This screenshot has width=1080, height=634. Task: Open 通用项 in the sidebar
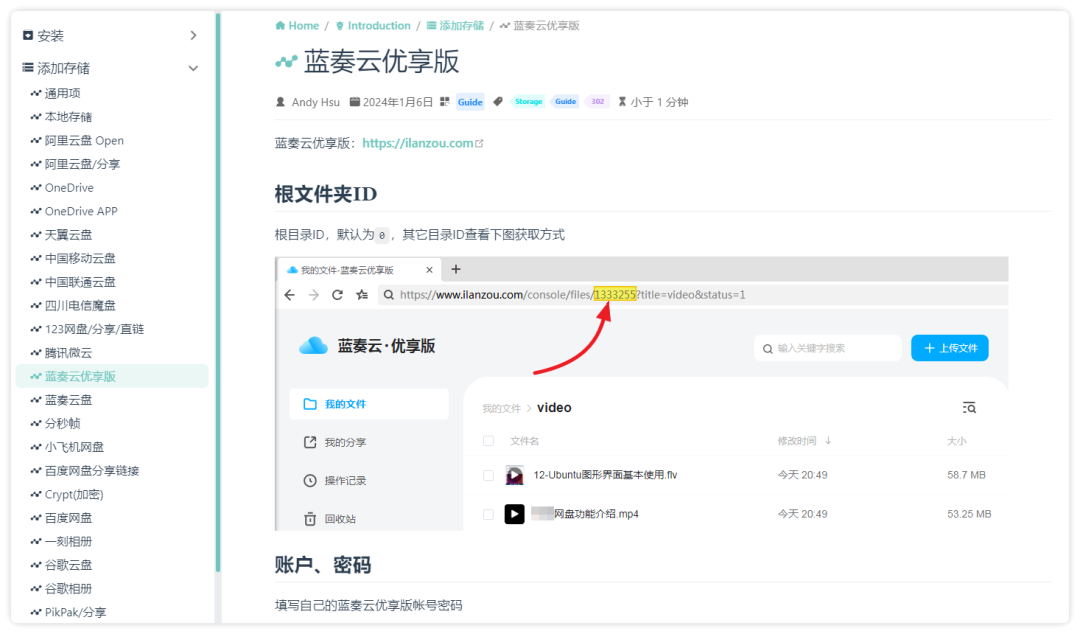pyautogui.click(x=112, y=93)
